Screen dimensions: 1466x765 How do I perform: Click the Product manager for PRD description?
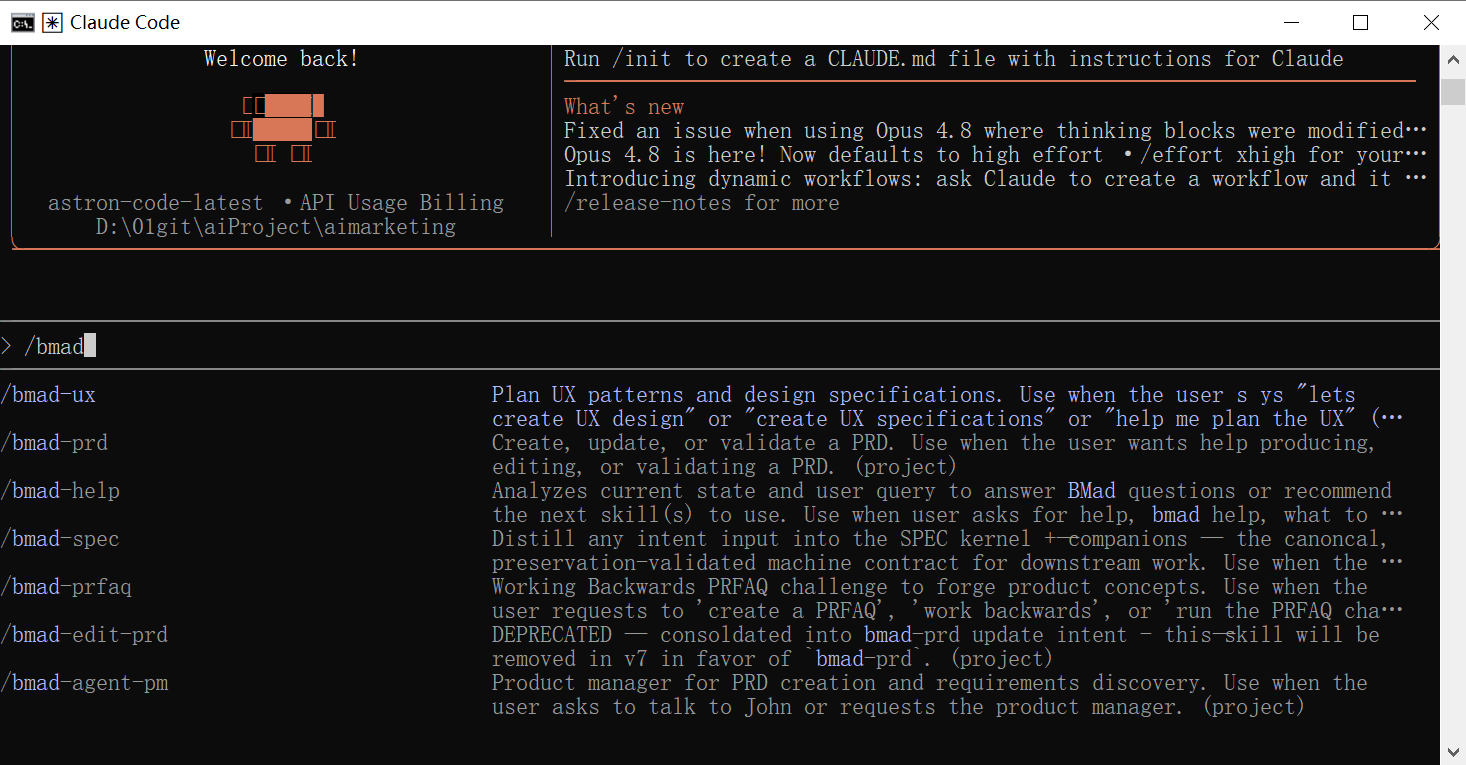point(930,695)
